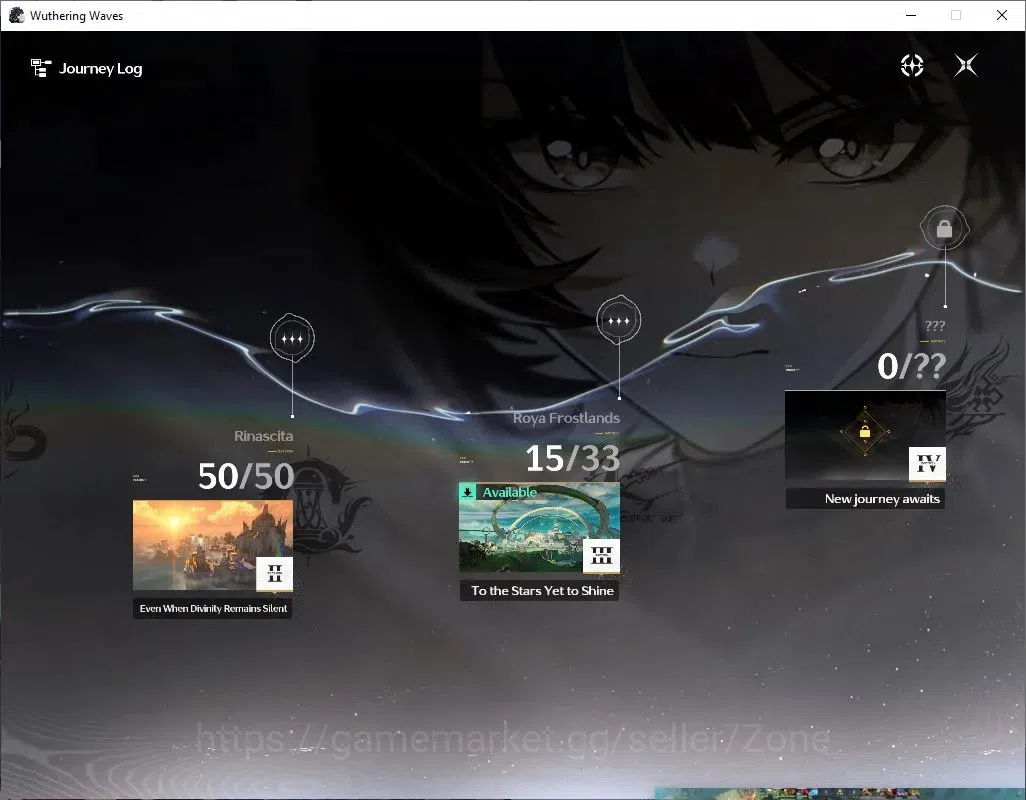Click the chapter IV numeral badge
The width and height of the screenshot is (1026, 800).
[927, 464]
